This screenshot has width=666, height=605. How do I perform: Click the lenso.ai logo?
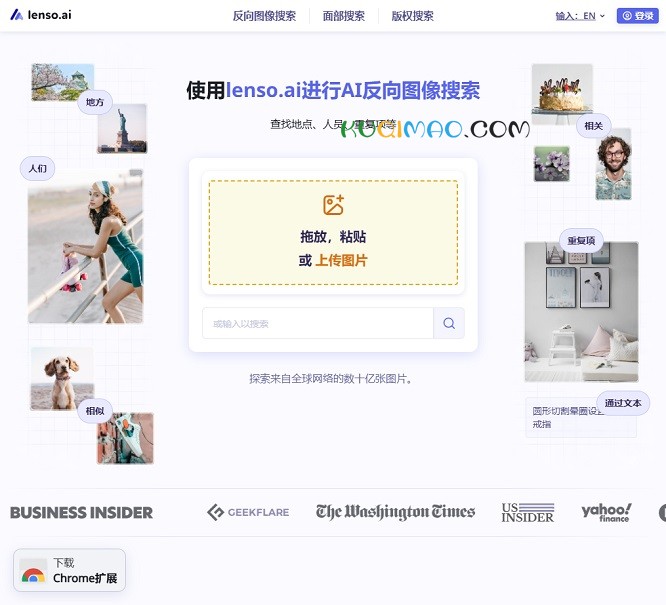point(41,15)
